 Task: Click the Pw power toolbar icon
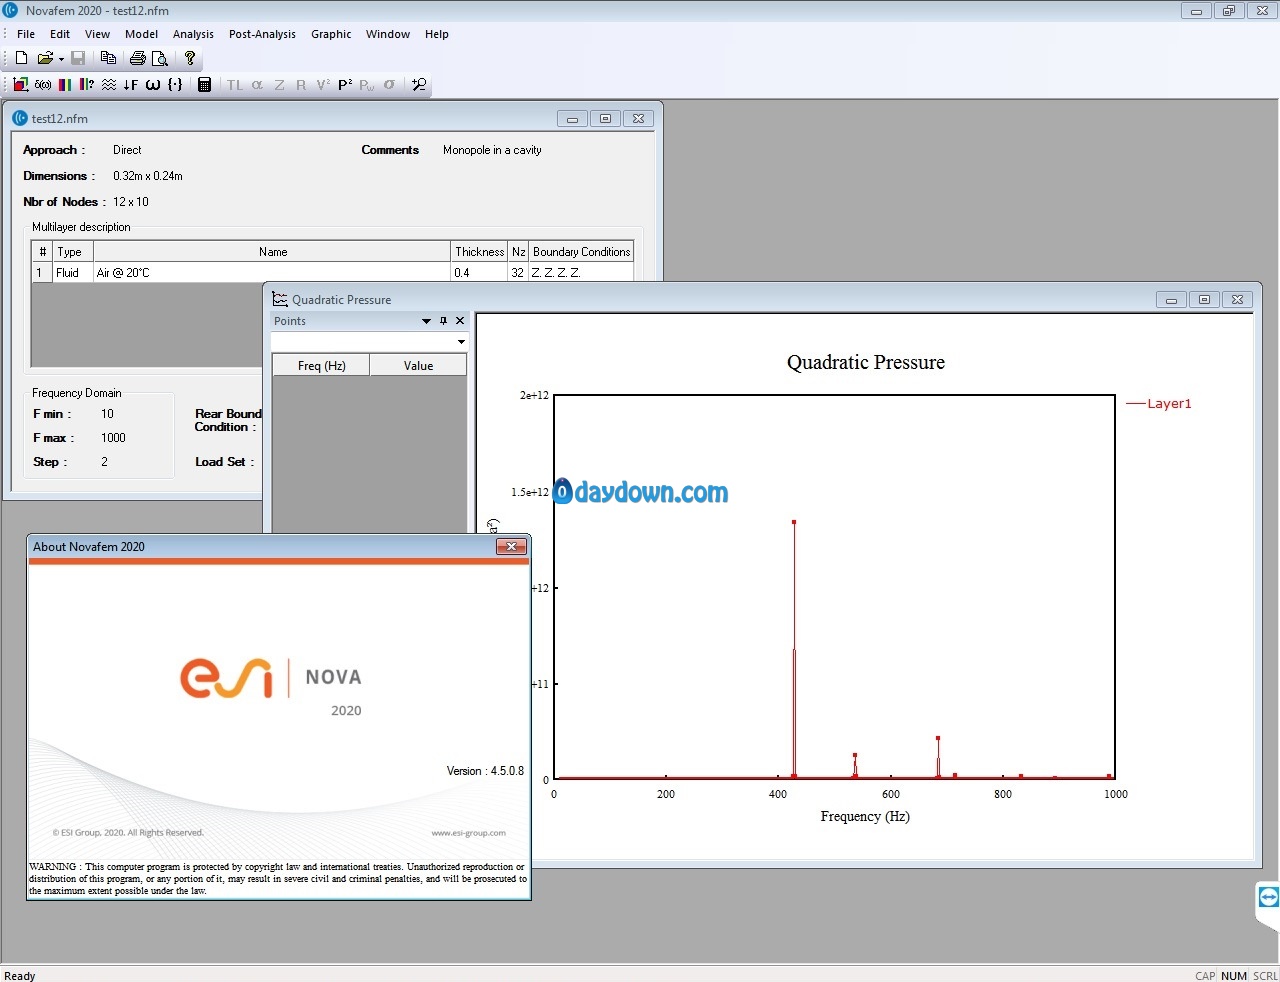pos(367,85)
